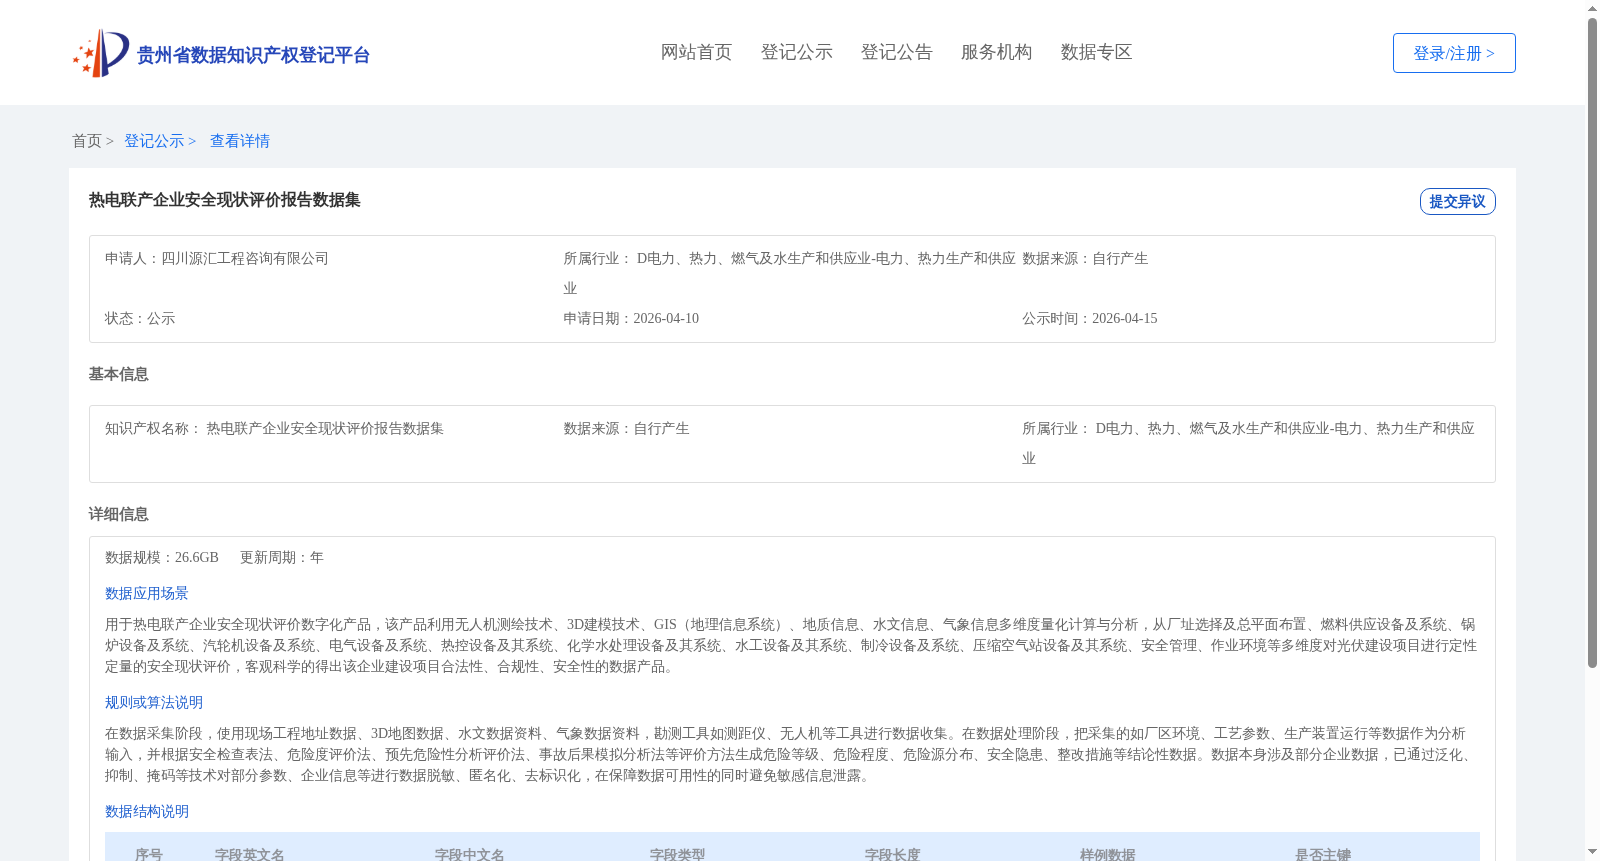Click the 申请日期：2026-04-10 text
Viewport: 1600px width, 861px height.
click(631, 318)
